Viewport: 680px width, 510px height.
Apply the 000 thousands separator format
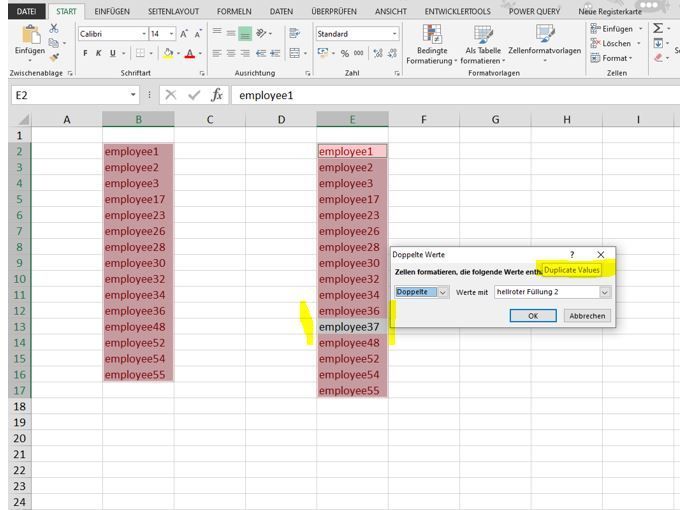[358, 53]
